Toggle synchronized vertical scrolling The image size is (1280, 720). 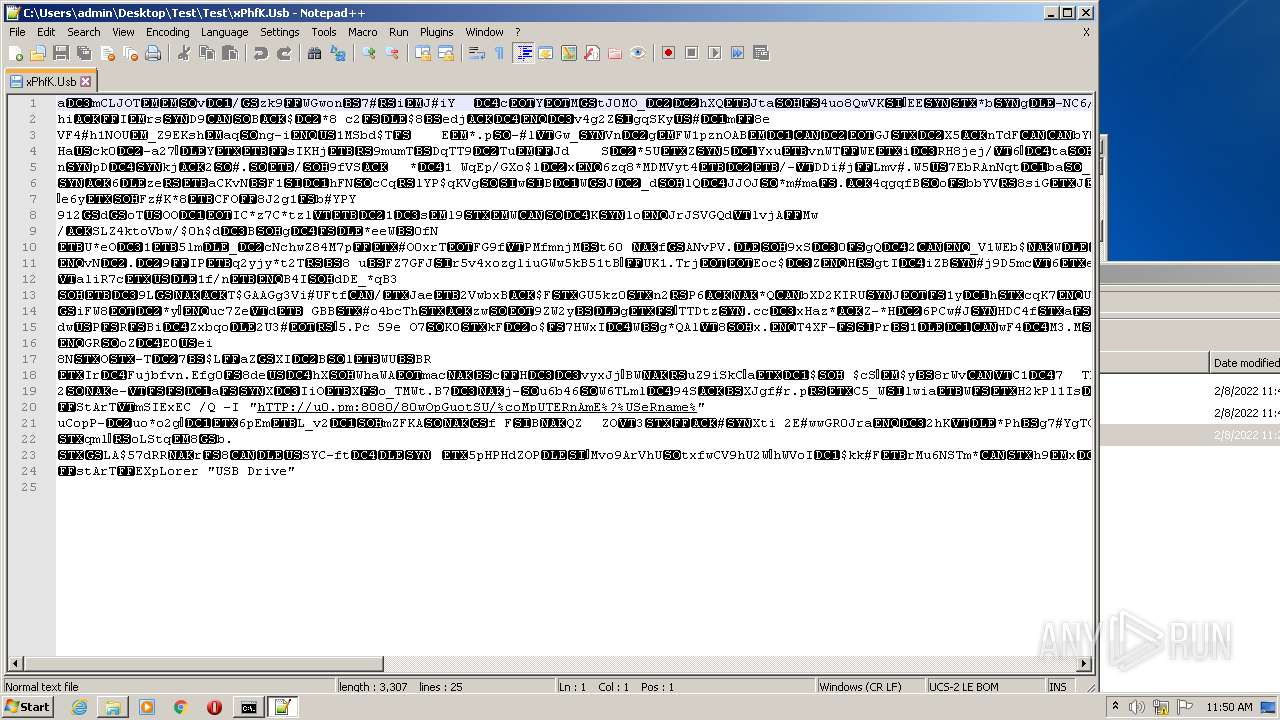[422, 53]
